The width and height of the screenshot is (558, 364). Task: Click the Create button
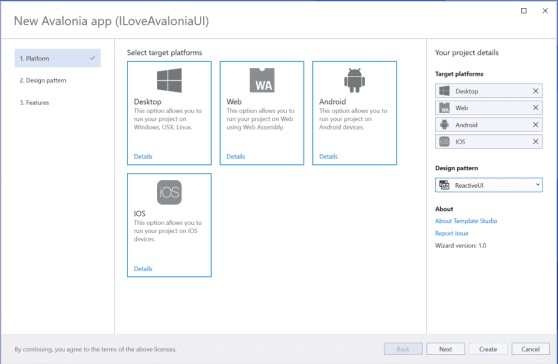click(488, 349)
